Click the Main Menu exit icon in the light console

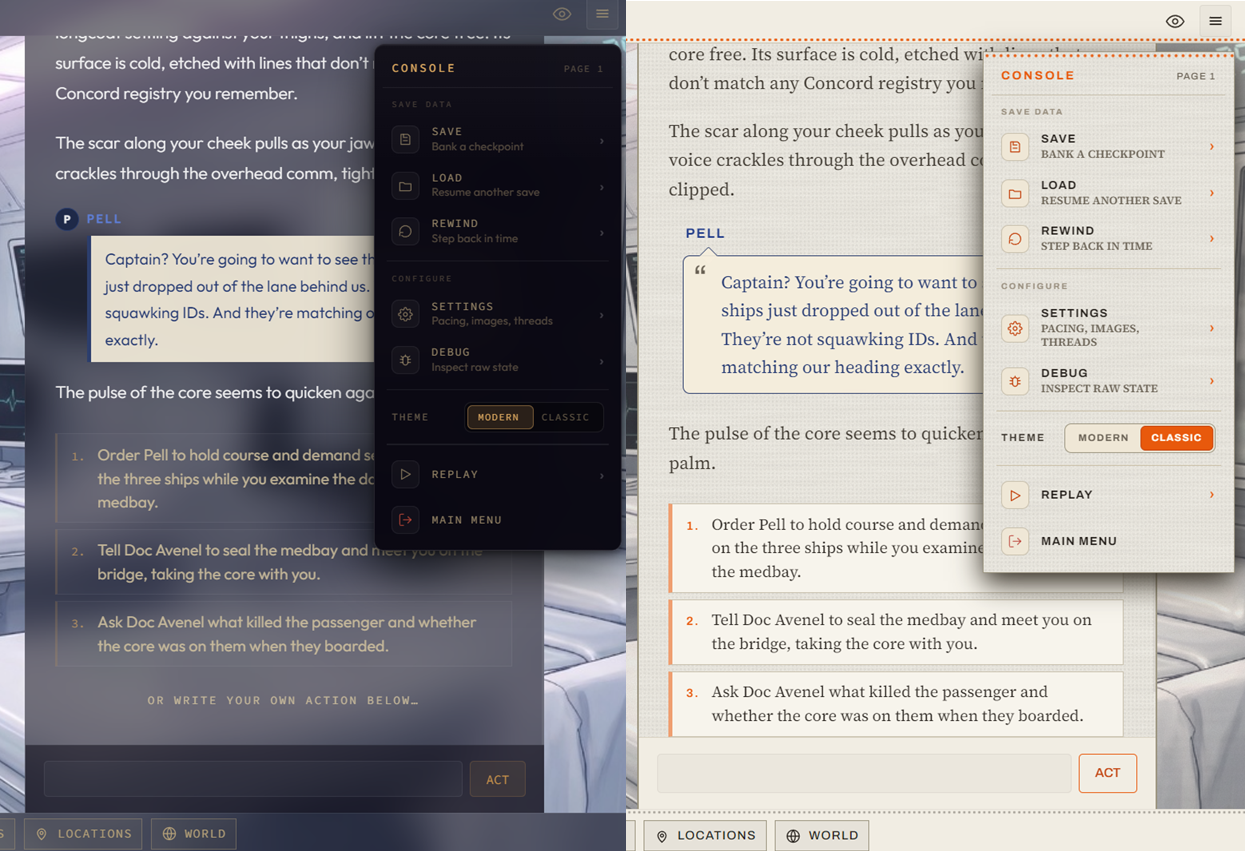point(1015,541)
